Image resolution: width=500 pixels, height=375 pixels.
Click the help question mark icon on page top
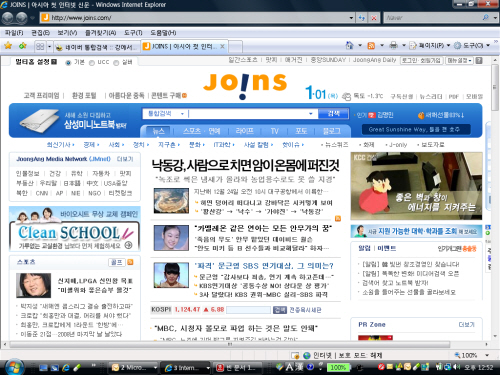(x=479, y=60)
